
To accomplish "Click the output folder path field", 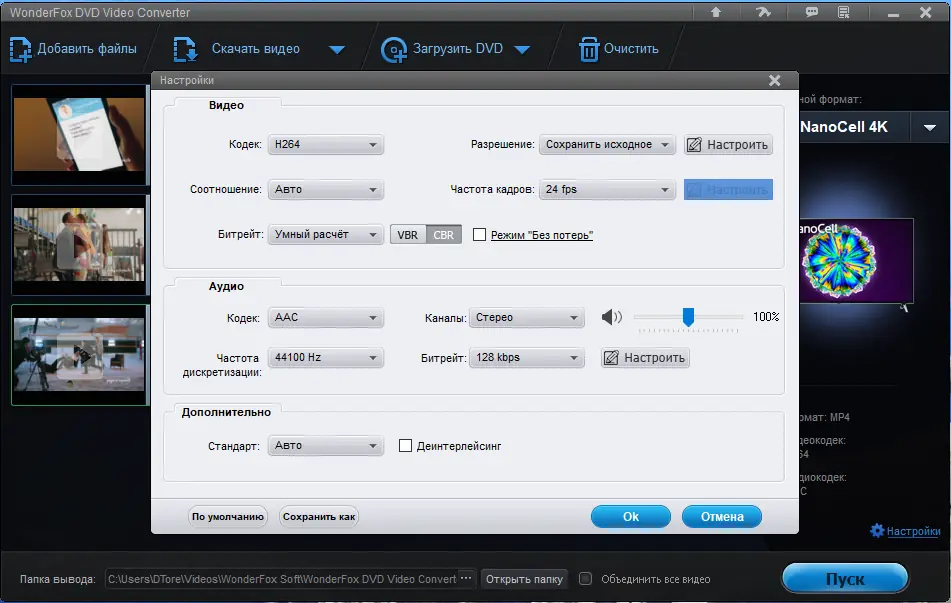I will pyautogui.click(x=282, y=579).
